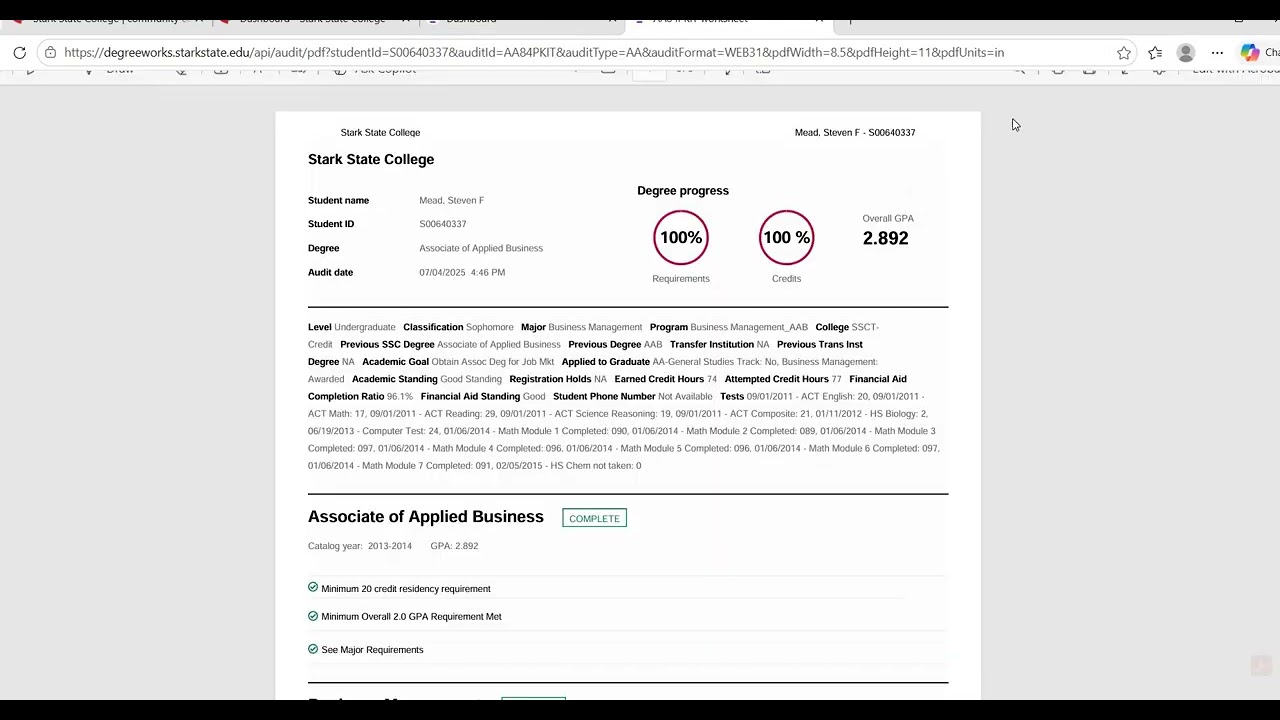Click the 'Student Phone Number' label
1280x720 pixels.
(604, 396)
